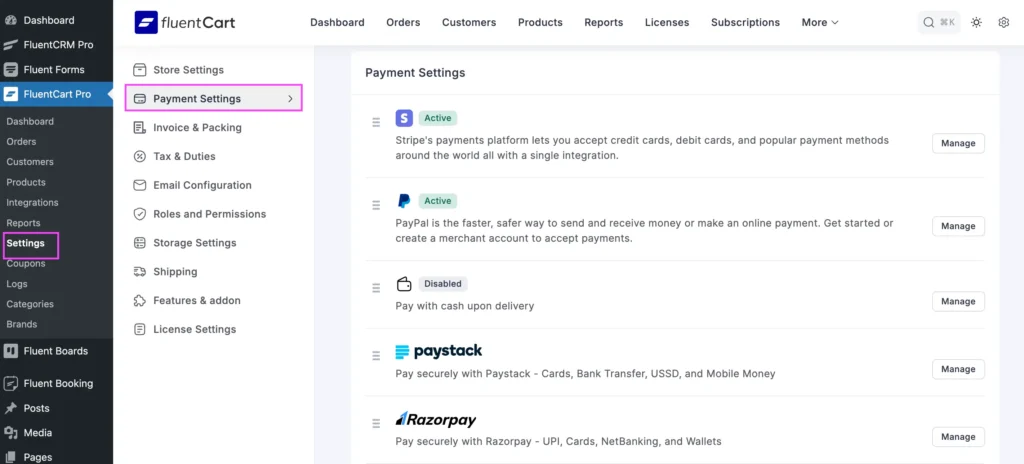Click the Invoice & Packing icon
Screen dimensions: 1024x464
139,127
